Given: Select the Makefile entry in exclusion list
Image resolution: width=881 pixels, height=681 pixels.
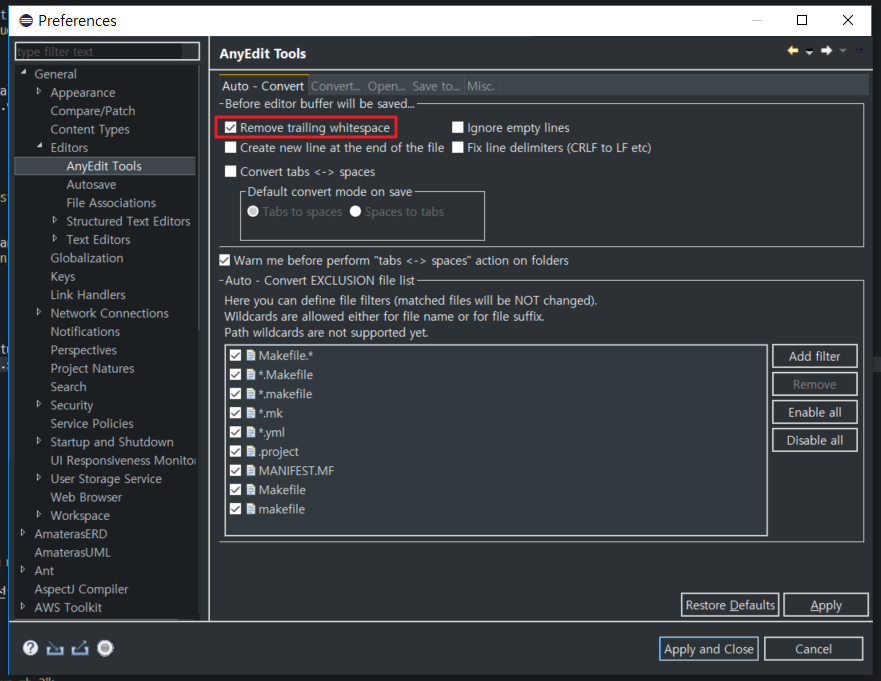Looking at the screenshot, I should pos(282,489).
